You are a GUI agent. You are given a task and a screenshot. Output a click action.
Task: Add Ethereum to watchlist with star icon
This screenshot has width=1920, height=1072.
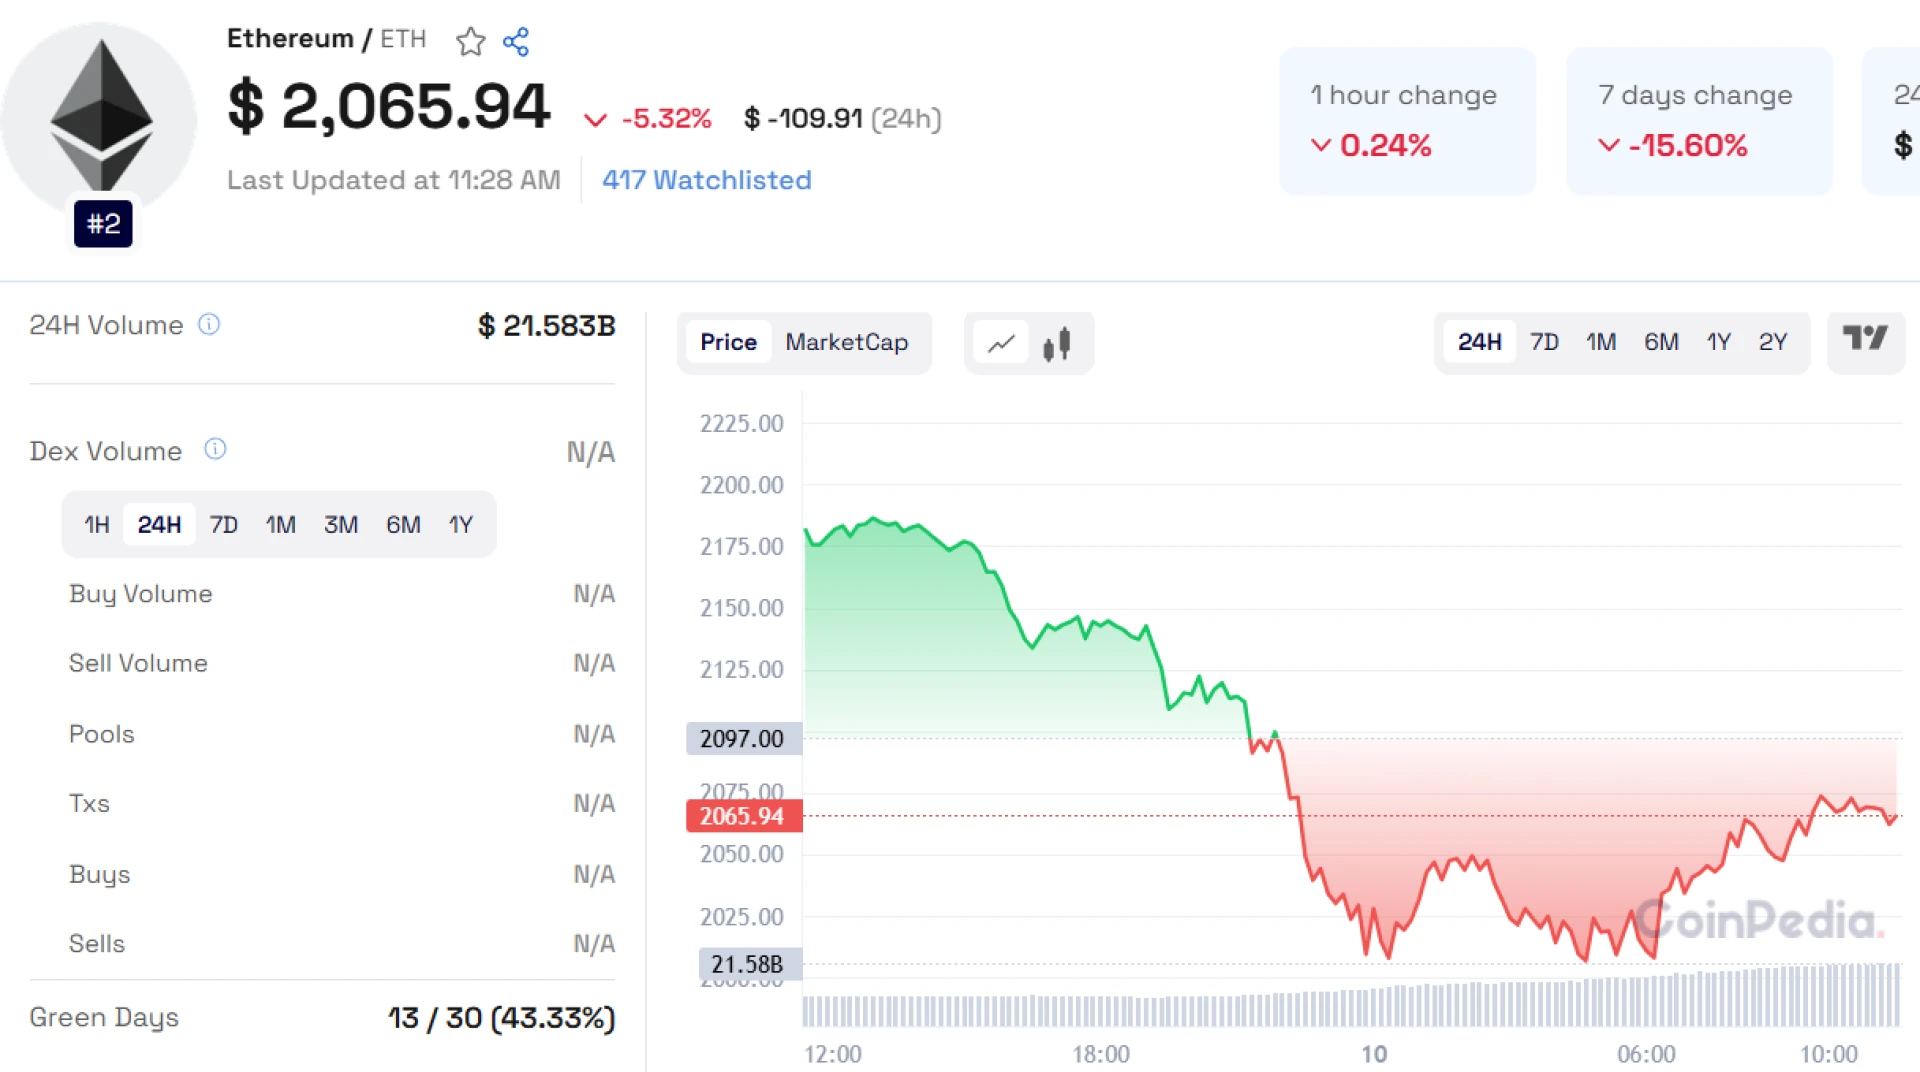click(x=470, y=41)
